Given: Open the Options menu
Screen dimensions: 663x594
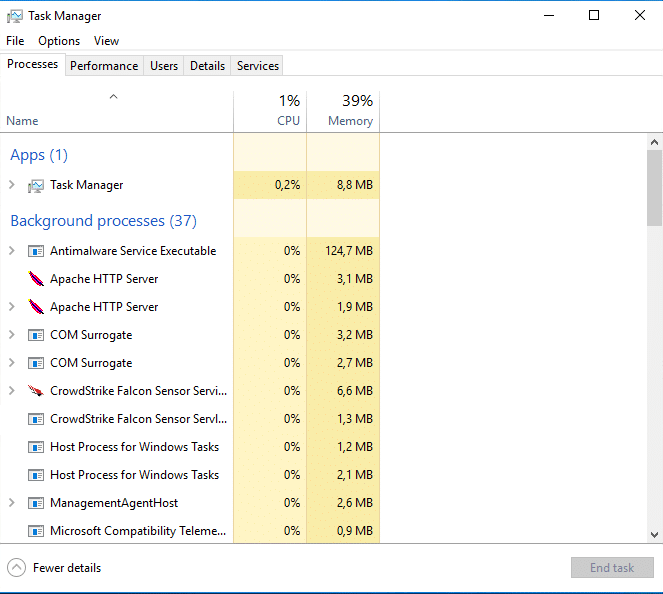Looking at the screenshot, I should 59,41.
